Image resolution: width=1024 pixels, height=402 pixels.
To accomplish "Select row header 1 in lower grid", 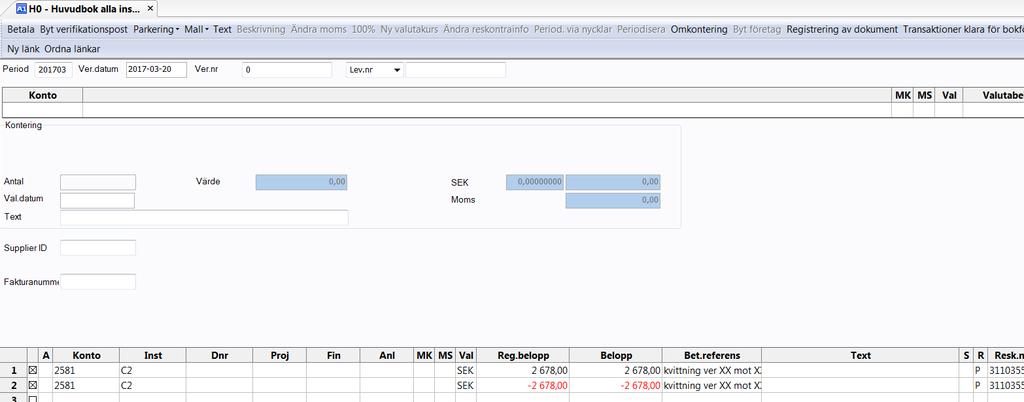I will click(x=14, y=370).
